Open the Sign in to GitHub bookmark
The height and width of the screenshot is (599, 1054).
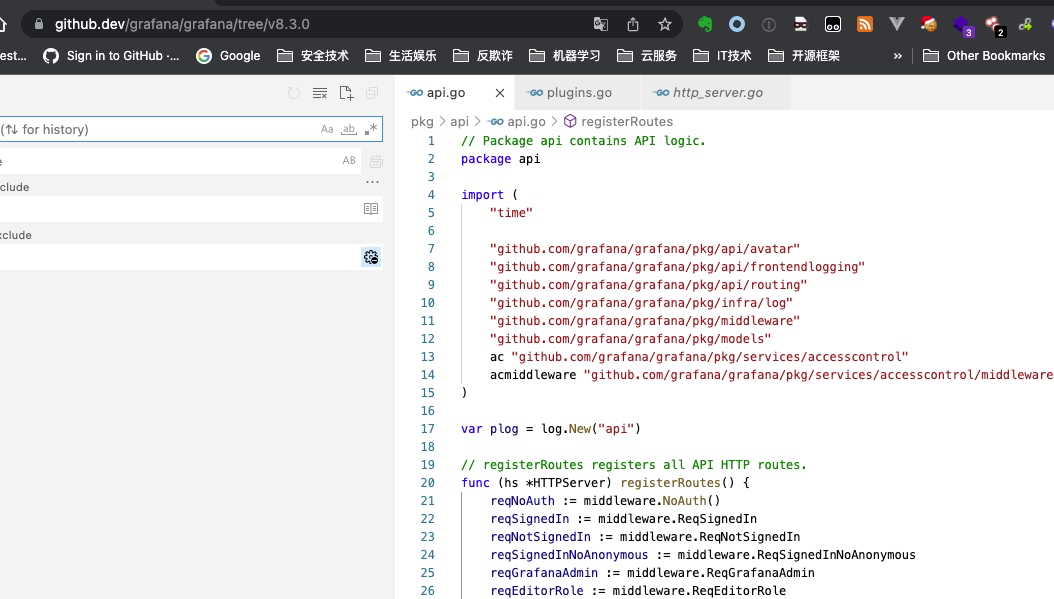pos(111,56)
